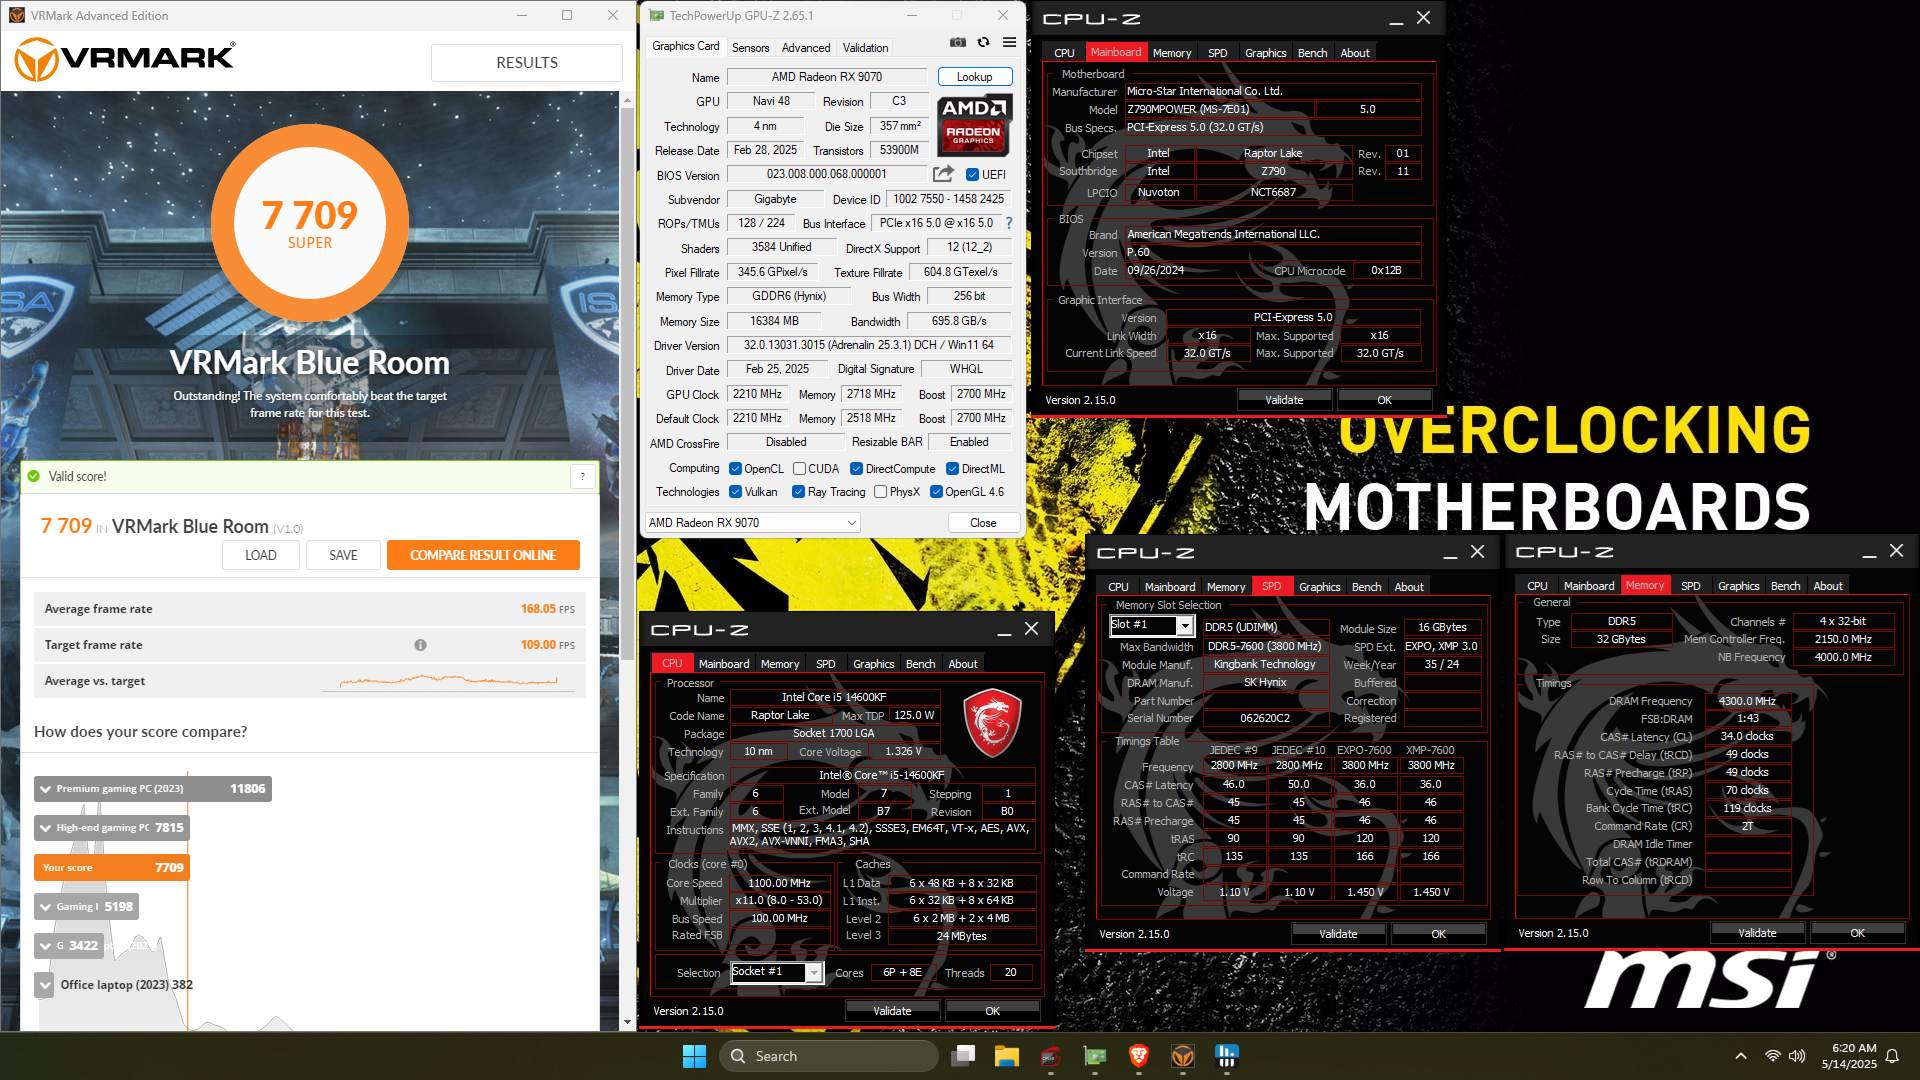
Task: Open Brave browser from the taskbar
Action: click(x=1139, y=1056)
